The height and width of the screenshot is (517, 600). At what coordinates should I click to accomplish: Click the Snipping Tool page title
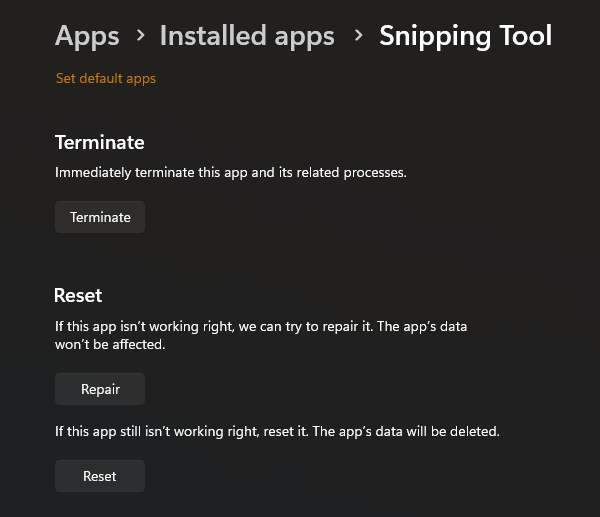click(464, 37)
